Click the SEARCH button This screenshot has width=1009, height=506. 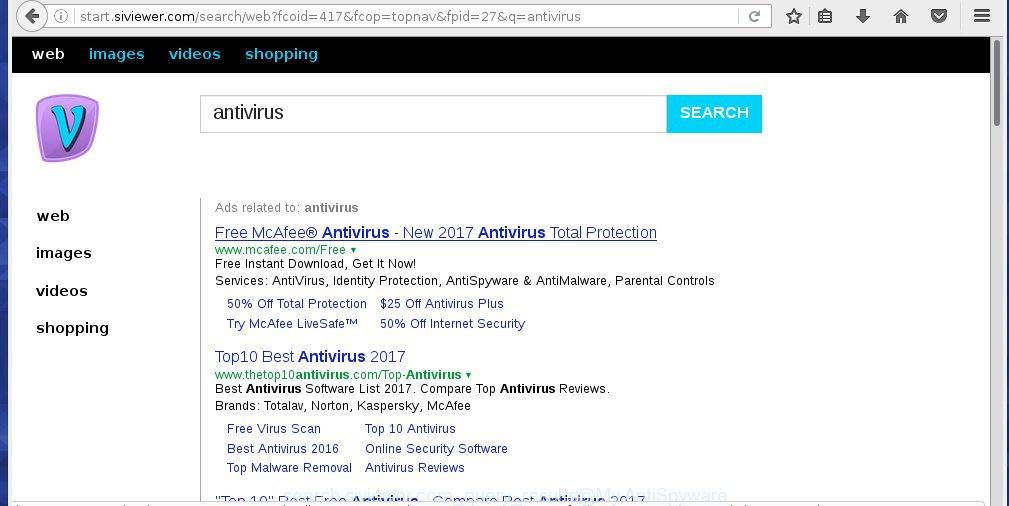(x=714, y=113)
